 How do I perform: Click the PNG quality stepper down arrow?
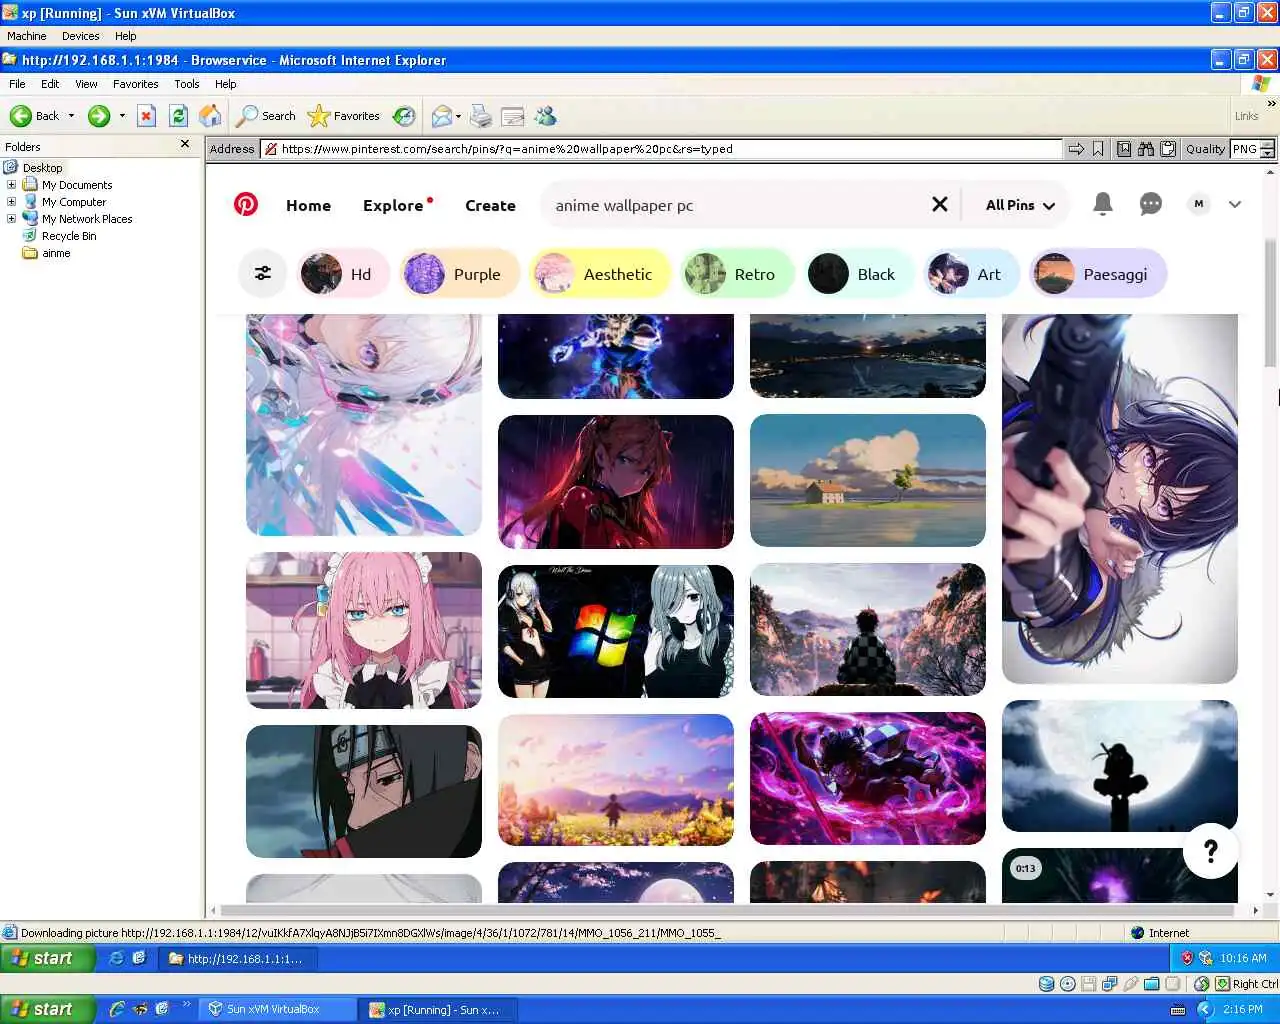[1267, 154]
